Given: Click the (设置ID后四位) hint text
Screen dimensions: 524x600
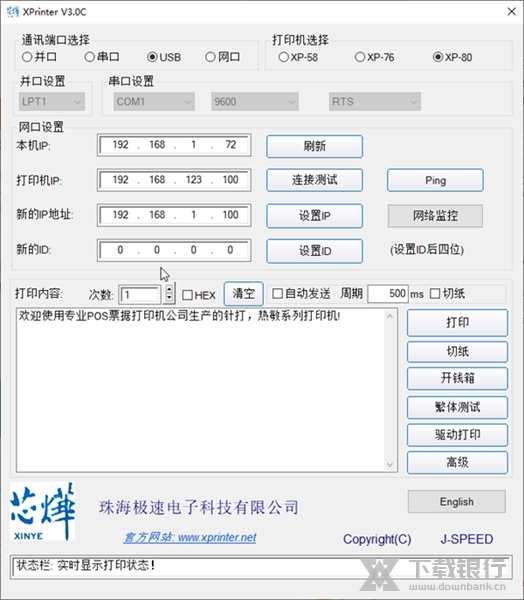Looking at the screenshot, I should [x=427, y=250].
